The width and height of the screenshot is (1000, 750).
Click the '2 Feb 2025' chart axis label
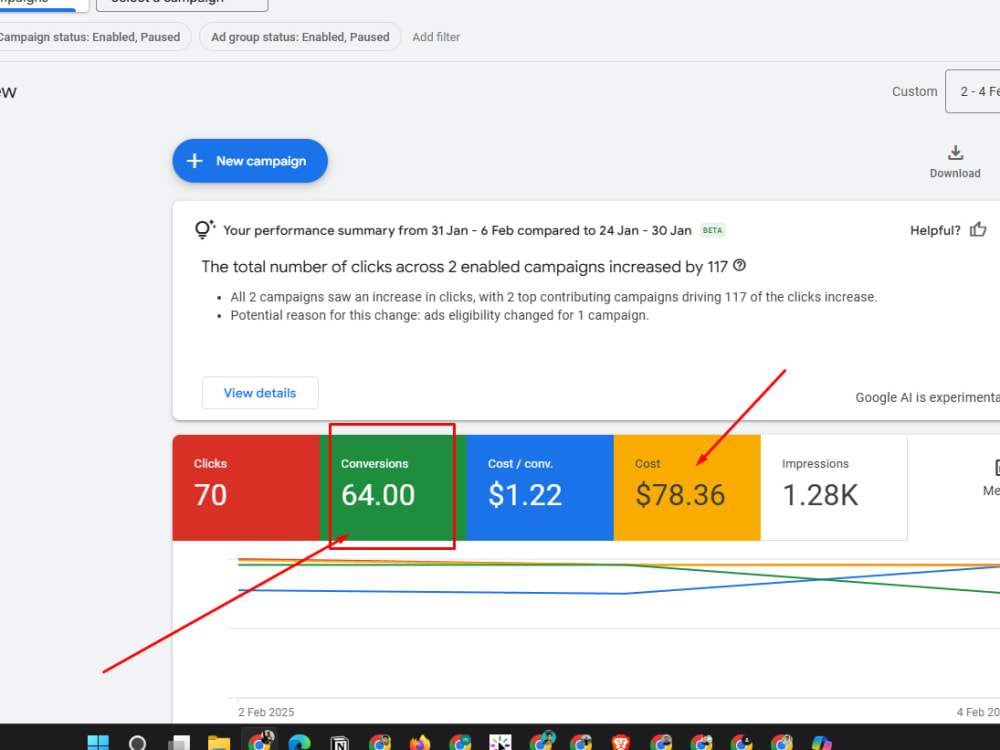pyautogui.click(x=266, y=712)
